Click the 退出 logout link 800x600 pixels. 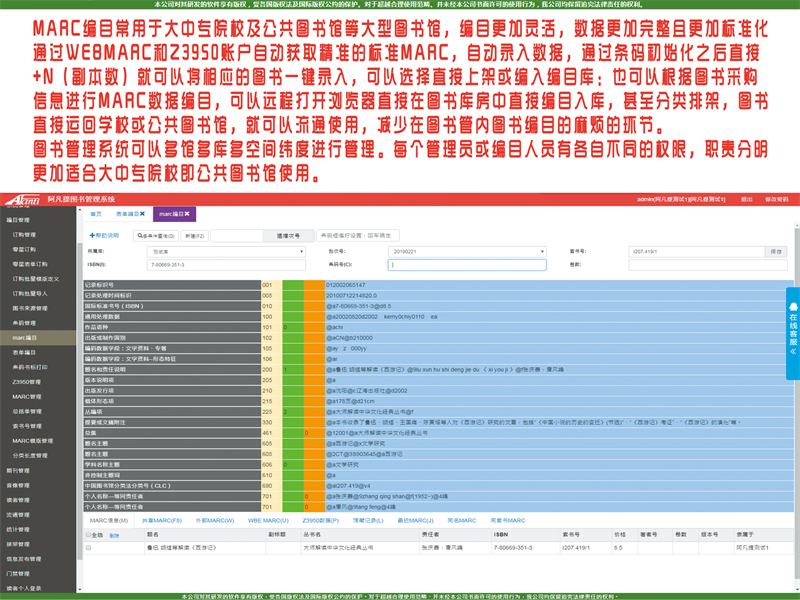tap(747, 199)
